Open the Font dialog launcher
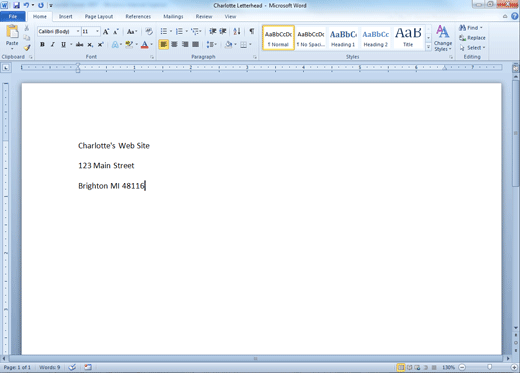 (x=152, y=57)
